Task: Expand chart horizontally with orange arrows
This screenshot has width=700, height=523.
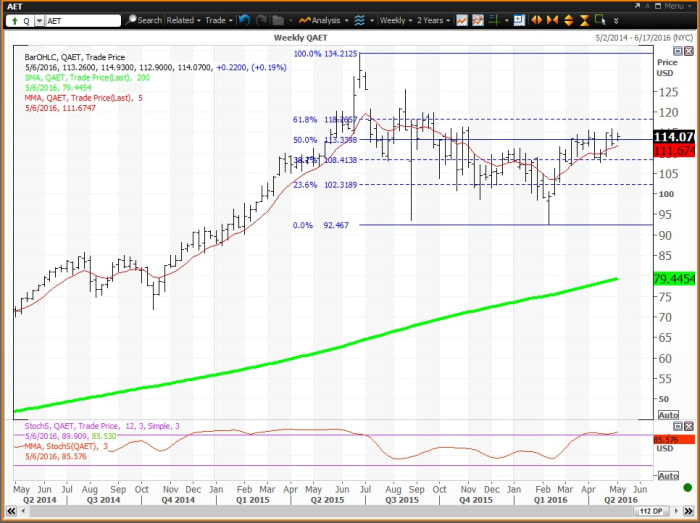Action: tap(537, 20)
